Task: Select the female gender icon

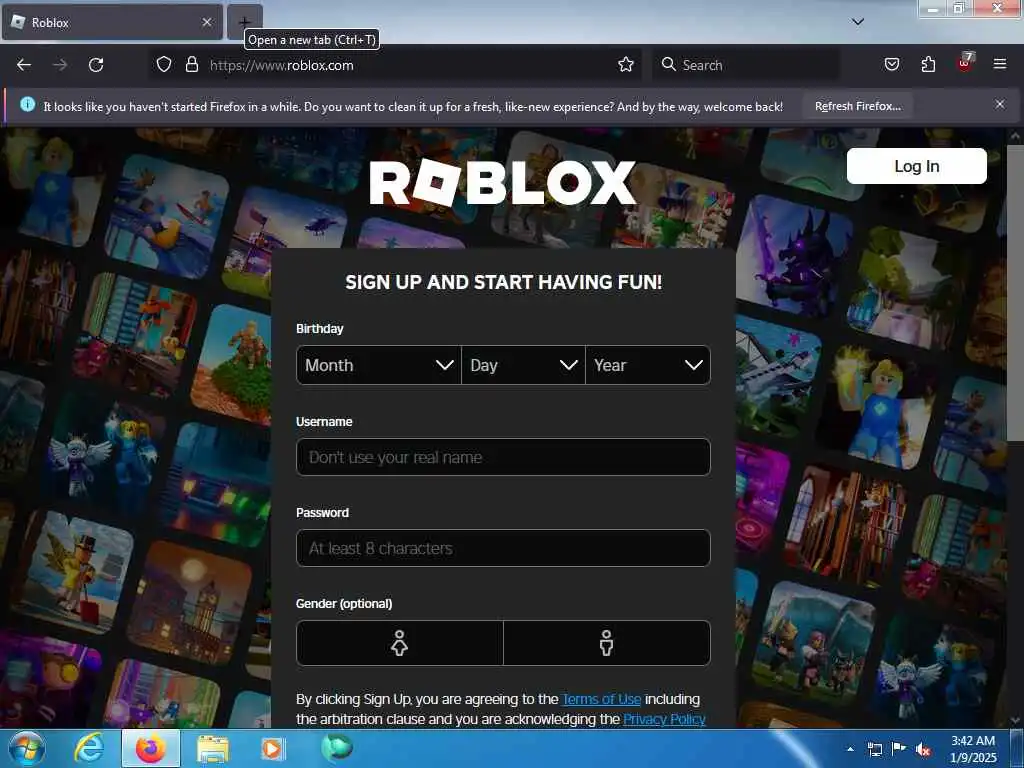Action: pyautogui.click(x=400, y=643)
